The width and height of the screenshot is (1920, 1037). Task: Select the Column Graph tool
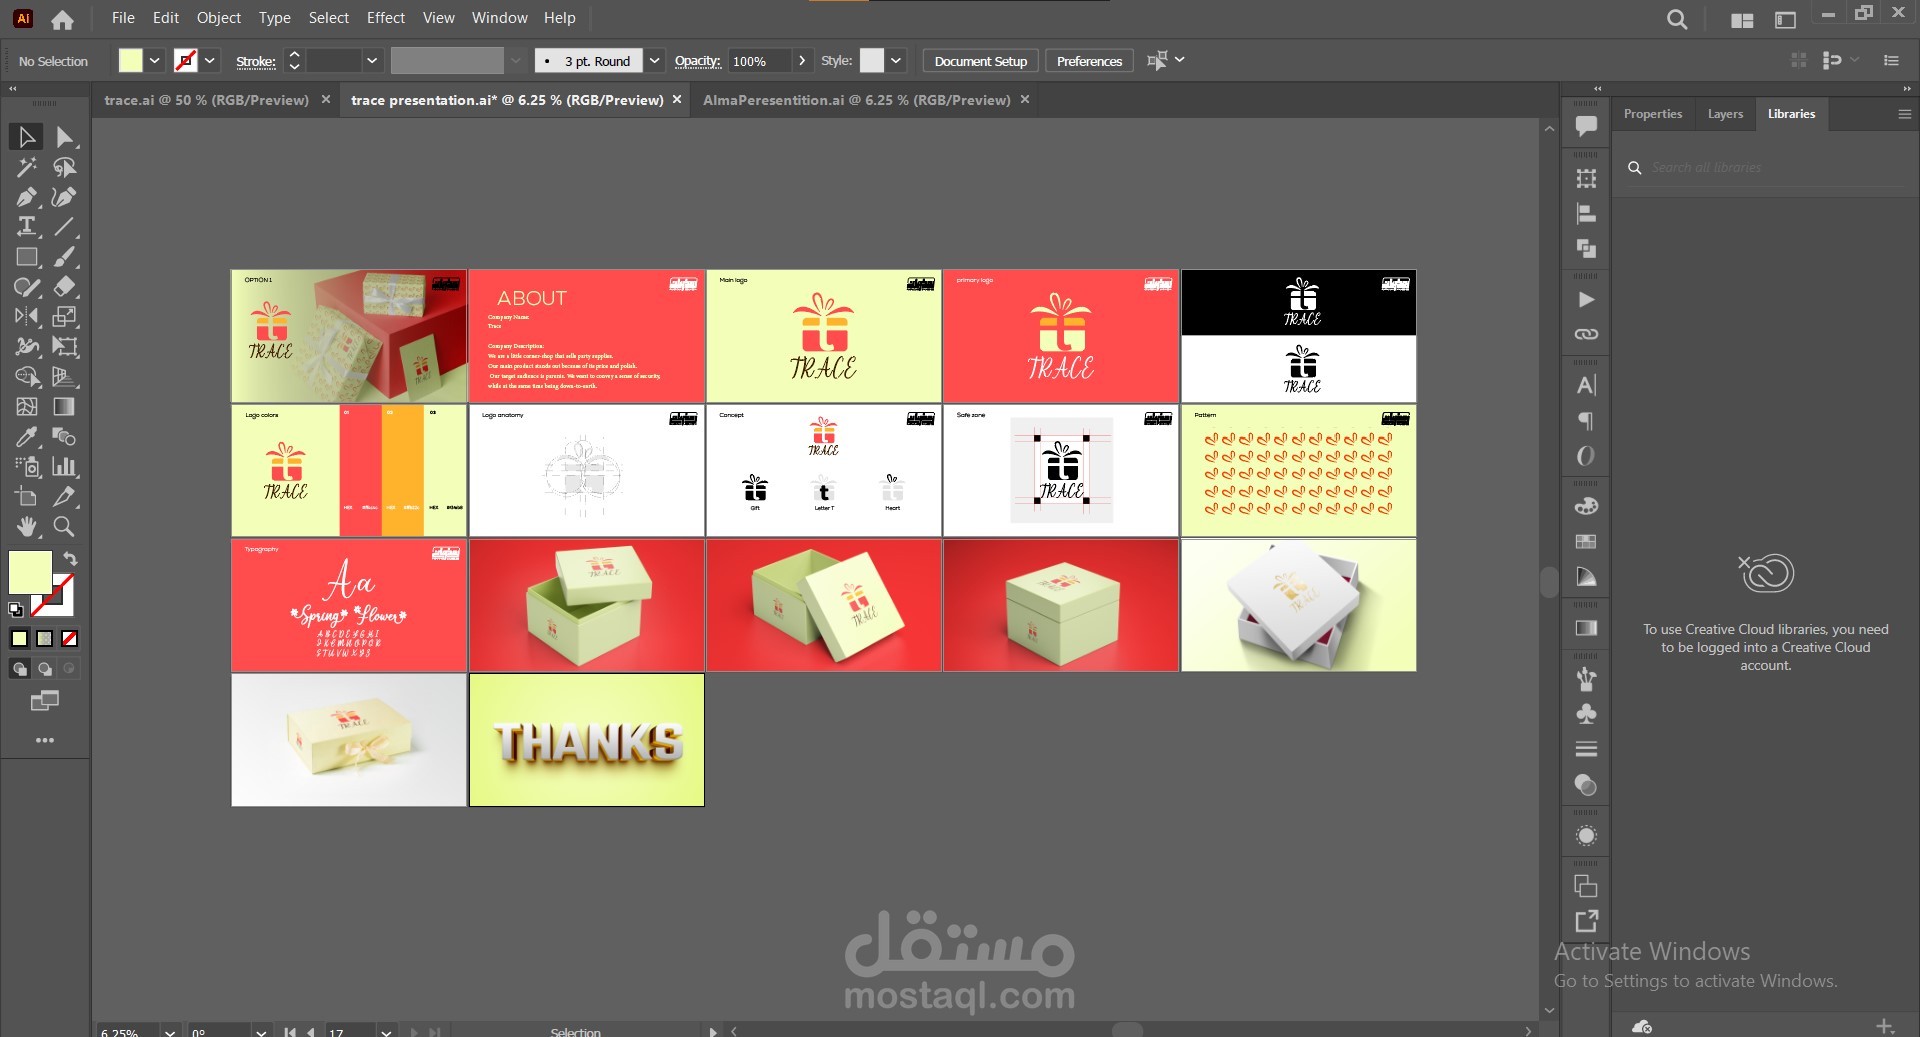click(65, 467)
